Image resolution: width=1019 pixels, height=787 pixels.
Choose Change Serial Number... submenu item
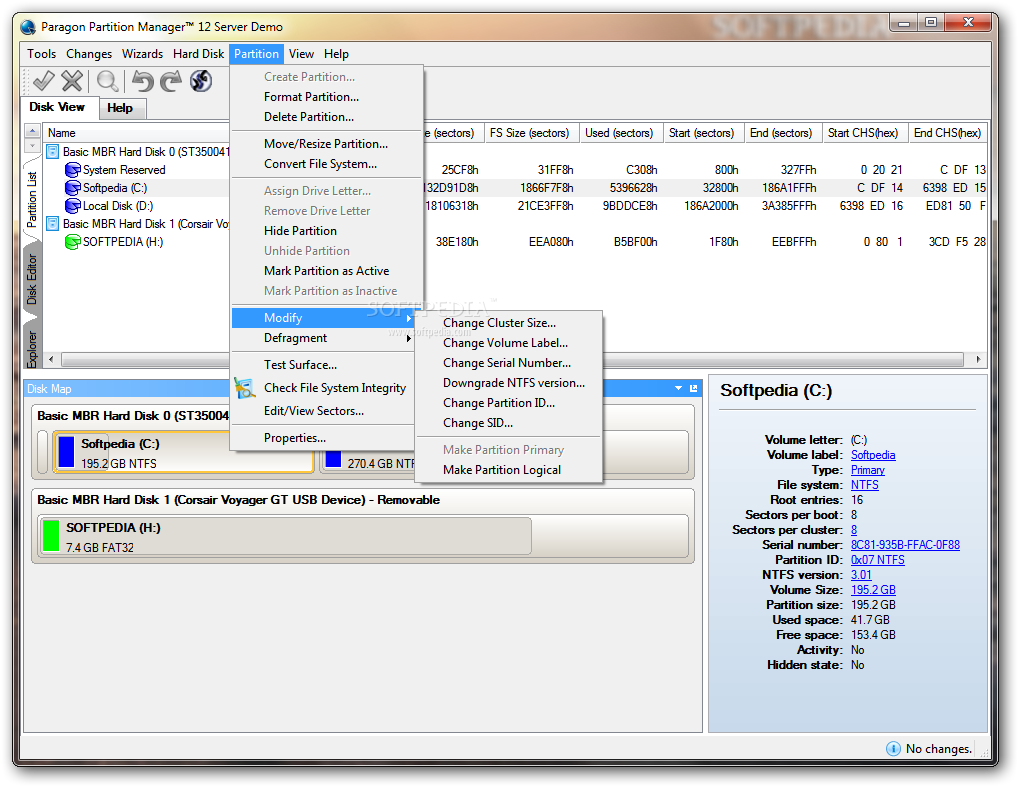click(x=509, y=363)
